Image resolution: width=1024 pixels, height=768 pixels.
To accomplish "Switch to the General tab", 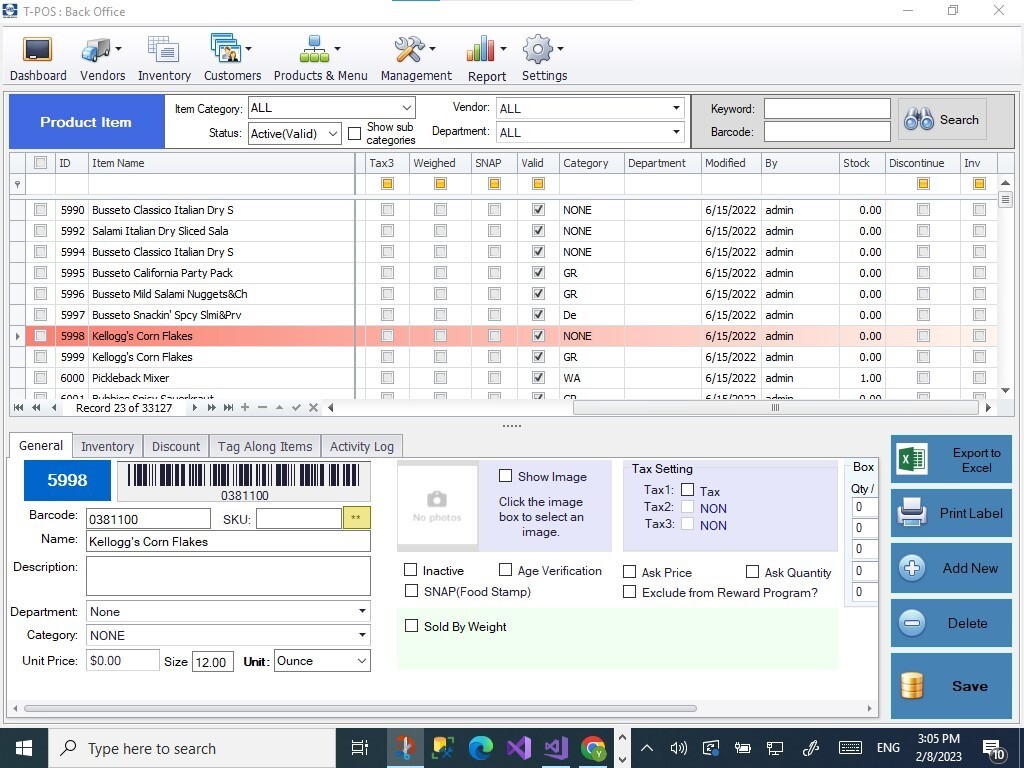I will (40, 445).
